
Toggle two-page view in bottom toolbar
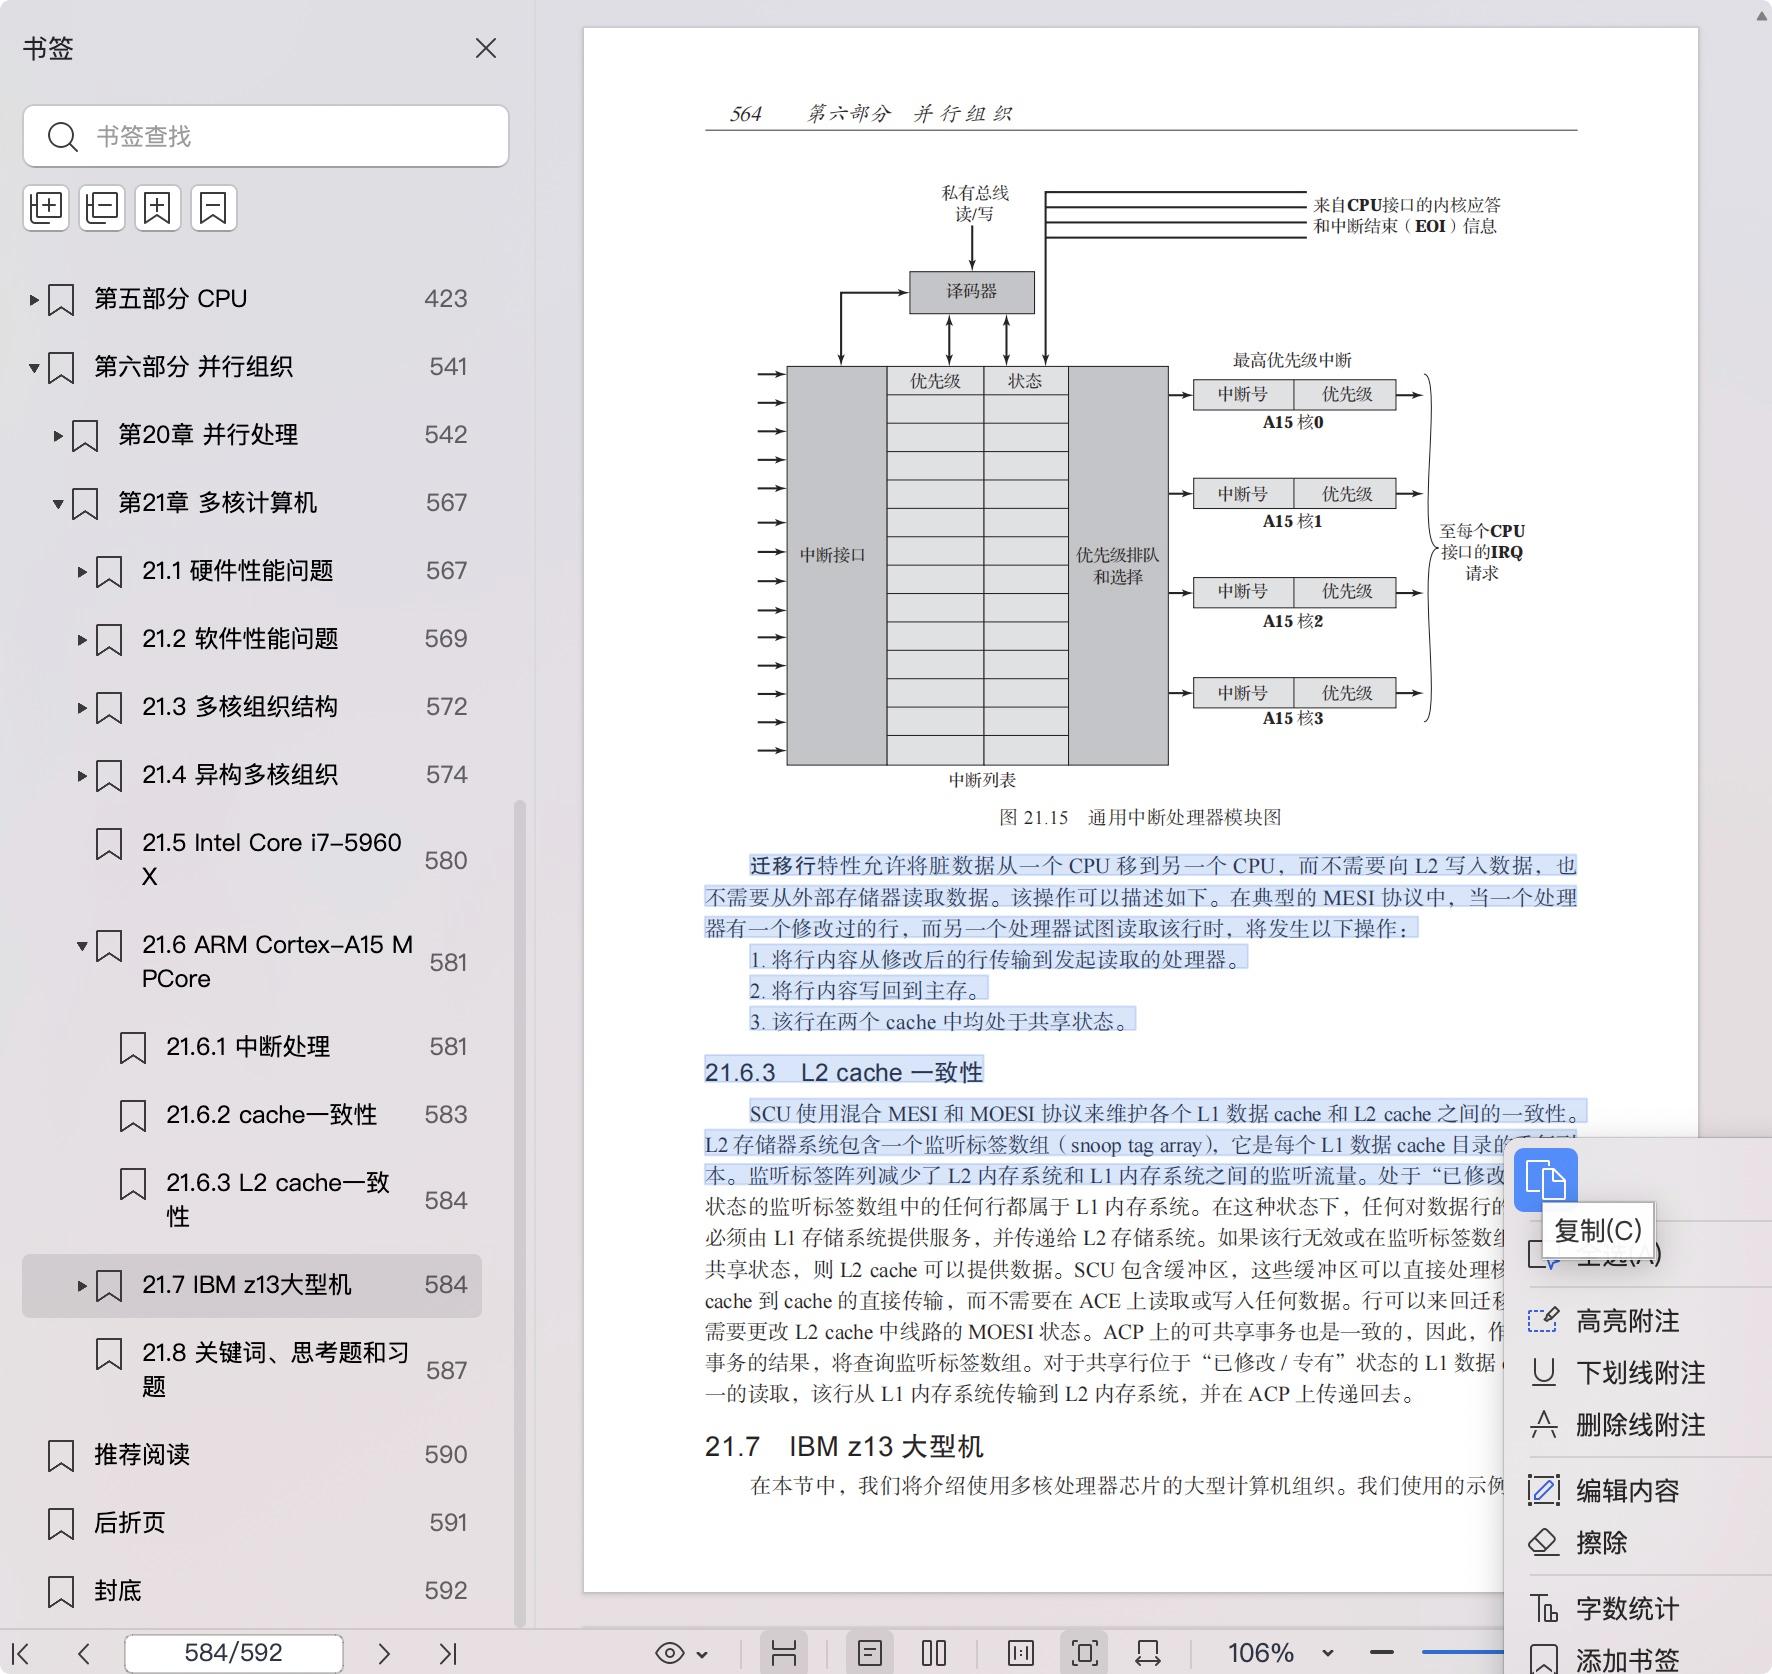[x=932, y=1652]
